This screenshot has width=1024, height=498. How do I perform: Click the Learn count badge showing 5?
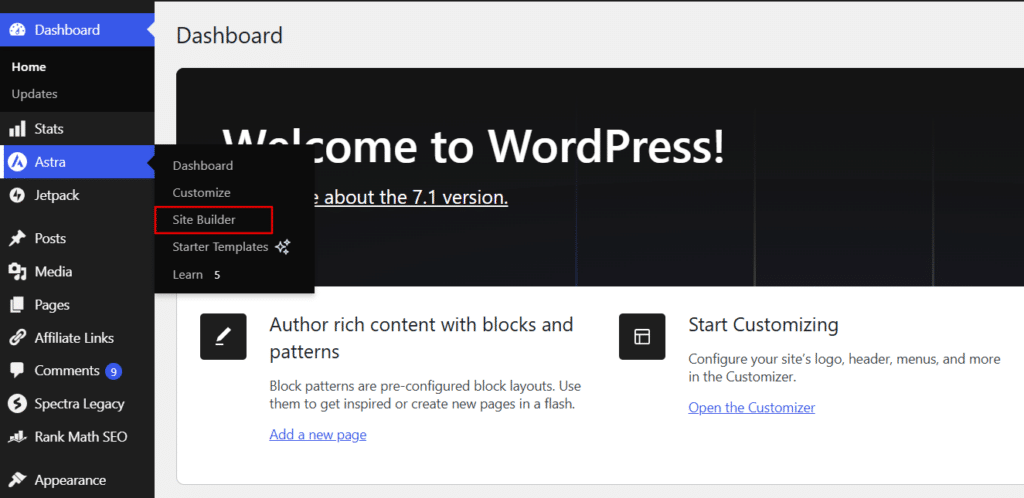217,275
